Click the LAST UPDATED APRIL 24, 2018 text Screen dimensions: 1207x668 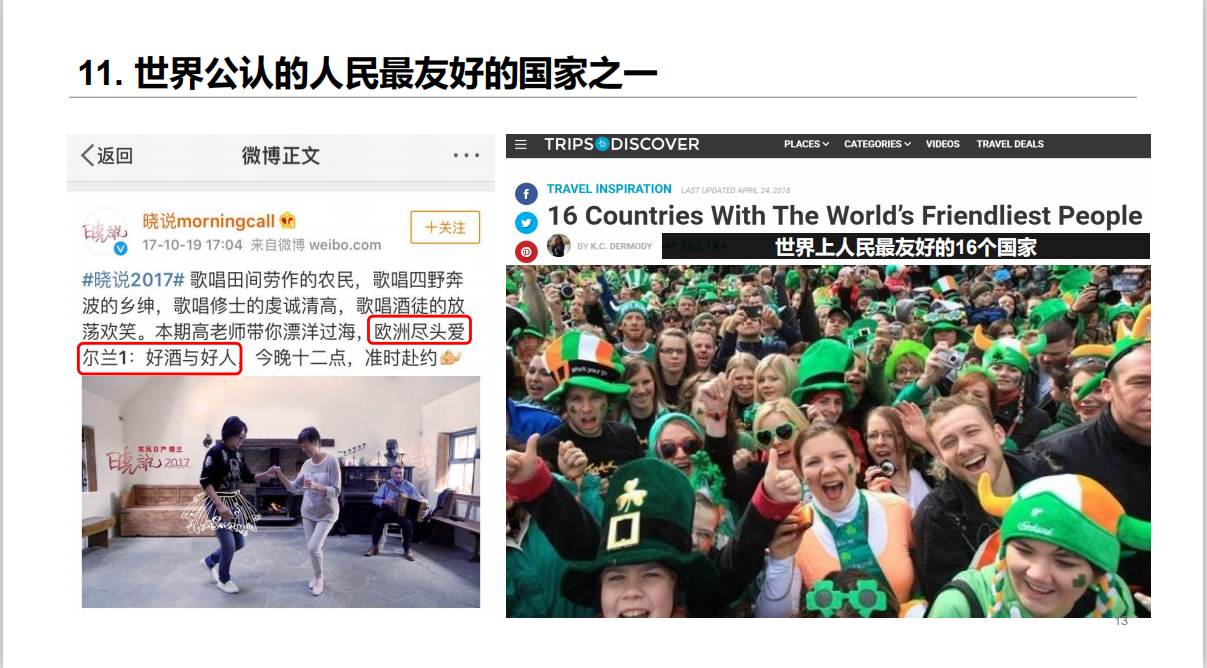(x=735, y=190)
